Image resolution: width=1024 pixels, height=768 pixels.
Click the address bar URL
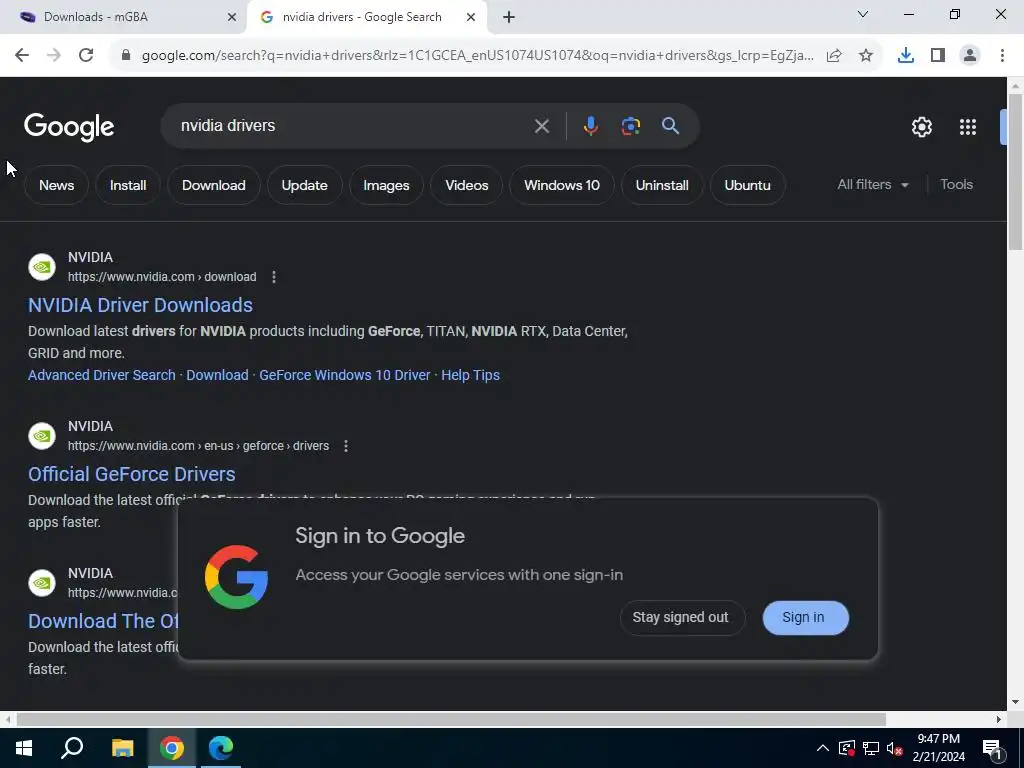477,56
